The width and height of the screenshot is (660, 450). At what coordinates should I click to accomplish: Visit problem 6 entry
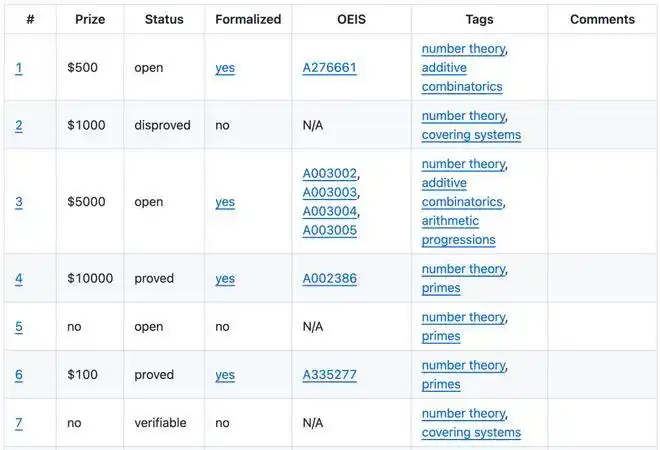(19, 375)
